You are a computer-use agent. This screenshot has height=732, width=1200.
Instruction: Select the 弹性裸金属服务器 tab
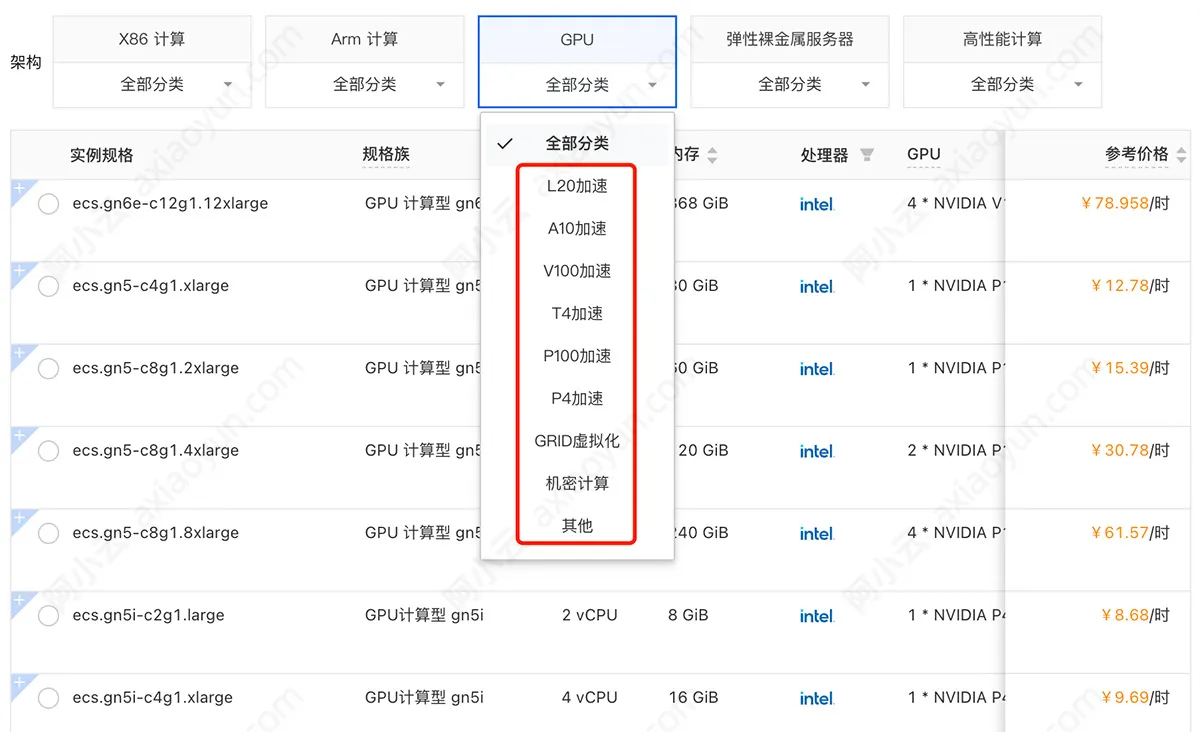(790, 40)
